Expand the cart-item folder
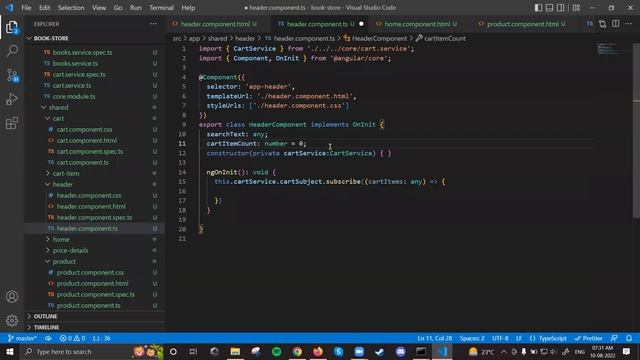 tap(66, 173)
